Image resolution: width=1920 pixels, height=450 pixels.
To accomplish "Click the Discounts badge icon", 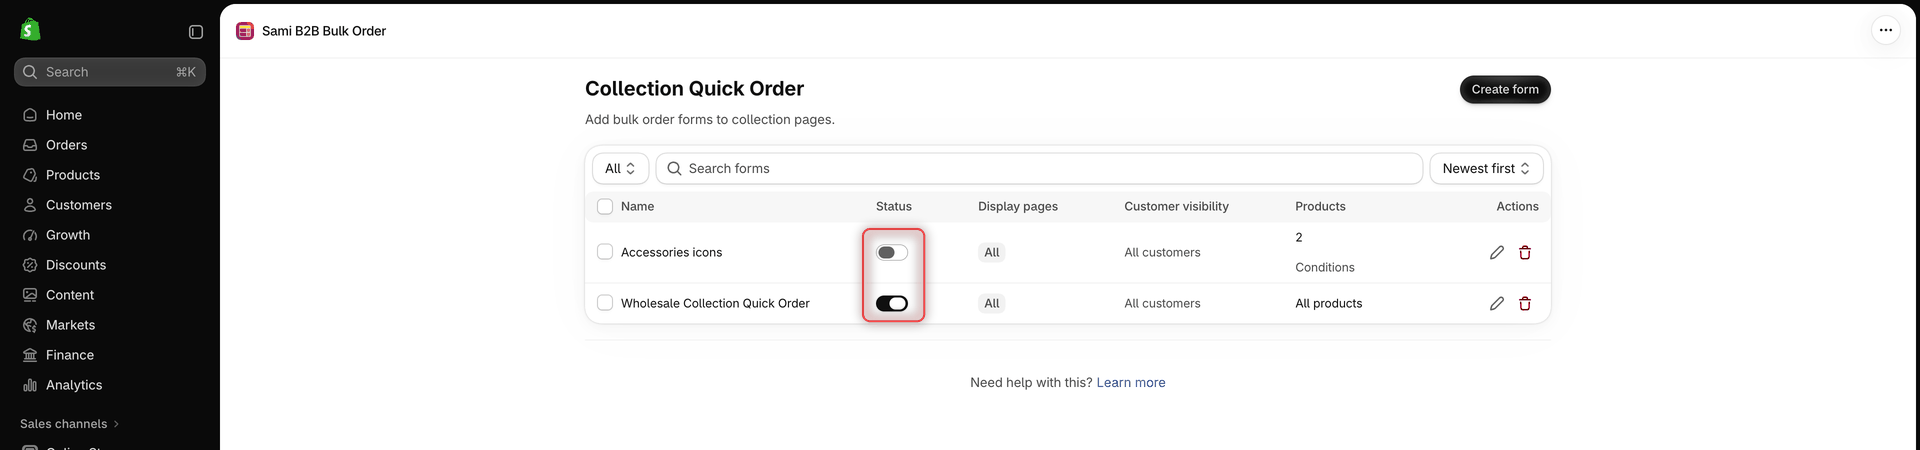I will coord(30,265).
